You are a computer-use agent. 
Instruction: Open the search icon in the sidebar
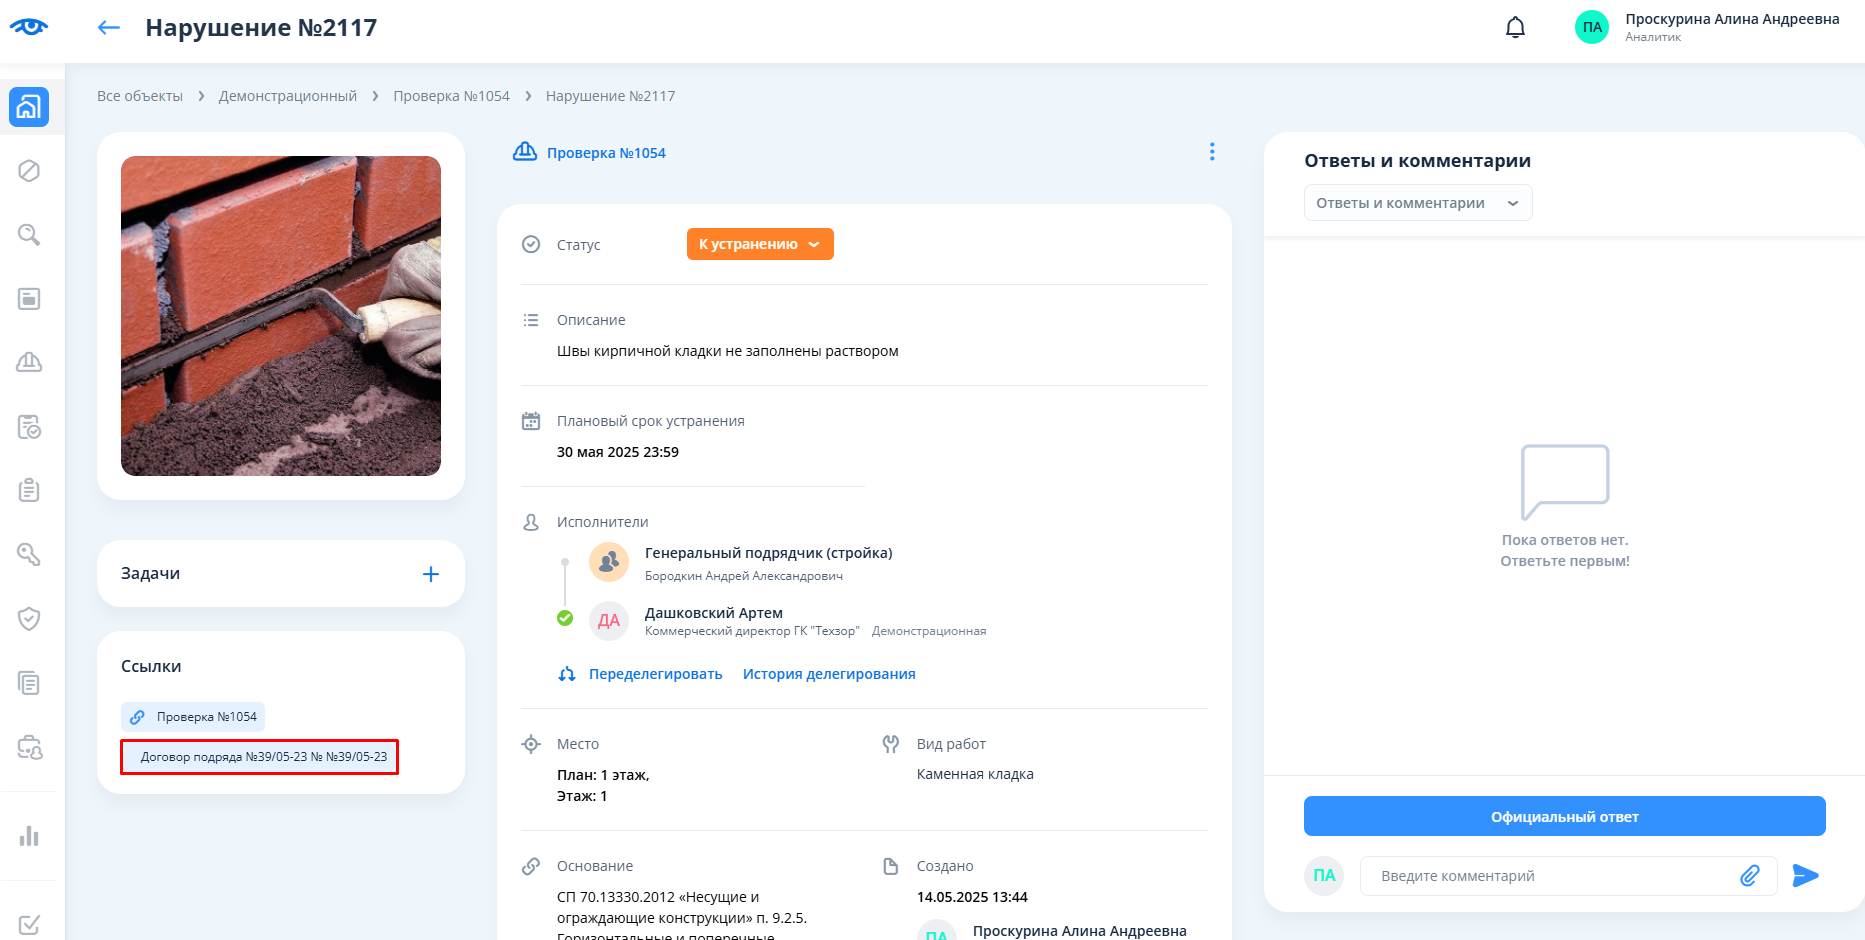[29, 235]
